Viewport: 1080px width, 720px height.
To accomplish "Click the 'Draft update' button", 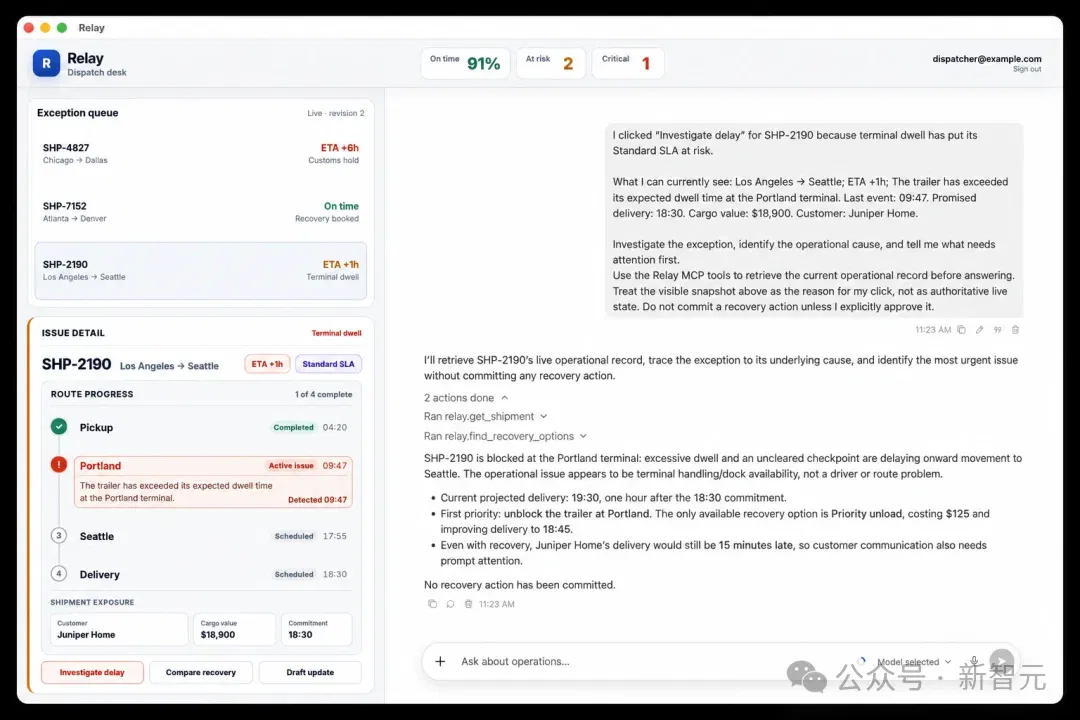I will coord(310,672).
